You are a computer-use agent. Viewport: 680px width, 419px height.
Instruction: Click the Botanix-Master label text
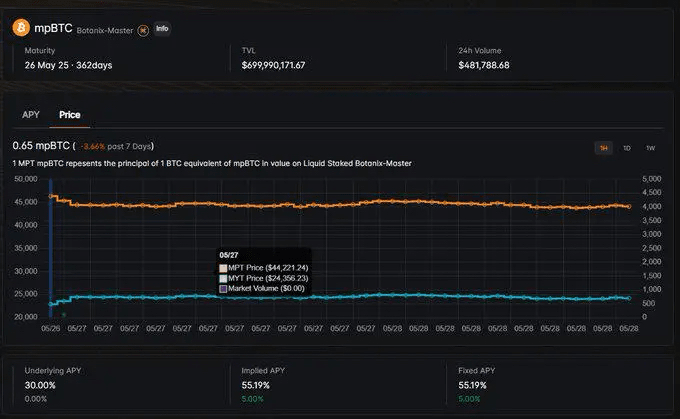click(x=107, y=30)
